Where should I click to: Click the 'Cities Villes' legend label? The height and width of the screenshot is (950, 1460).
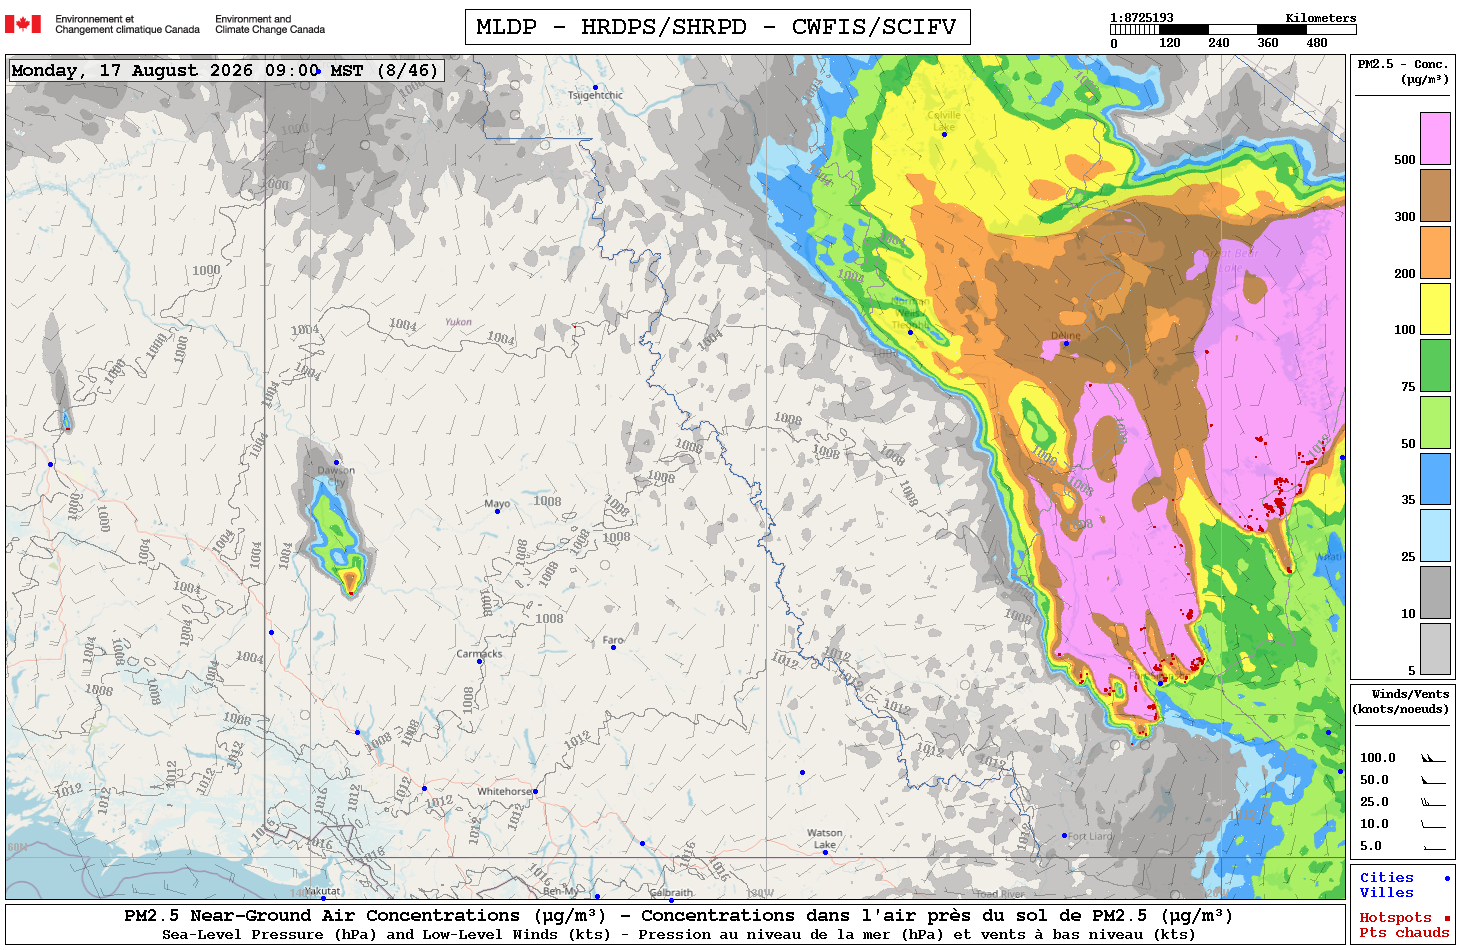point(1386,885)
